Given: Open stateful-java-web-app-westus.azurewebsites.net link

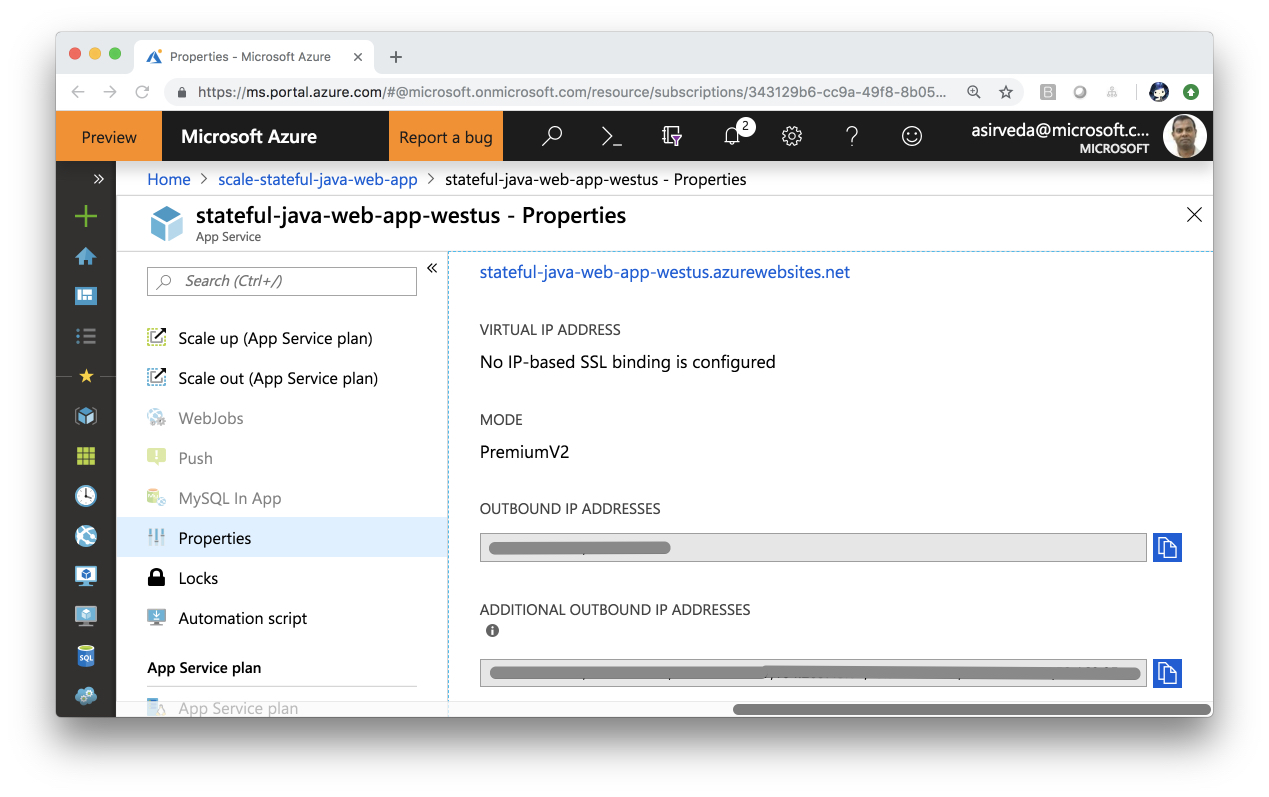Looking at the screenshot, I should (665, 272).
